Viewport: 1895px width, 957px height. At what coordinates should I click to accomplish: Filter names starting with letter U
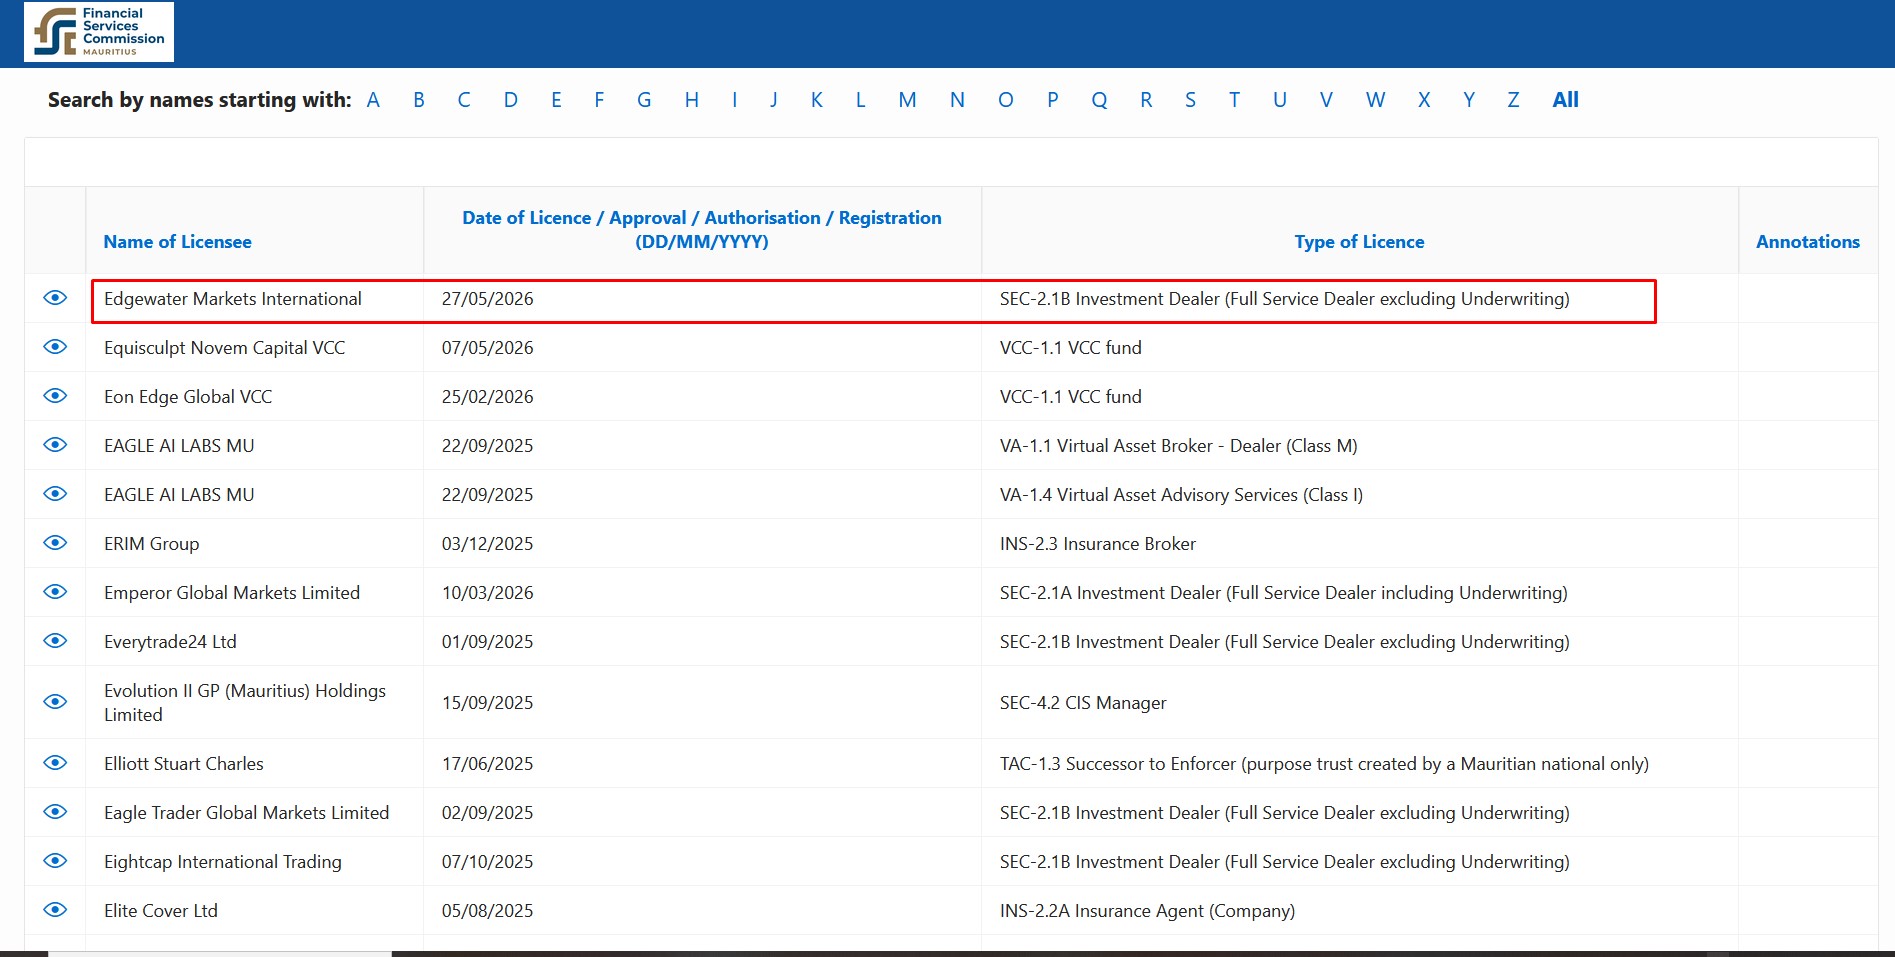tap(1280, 100)
